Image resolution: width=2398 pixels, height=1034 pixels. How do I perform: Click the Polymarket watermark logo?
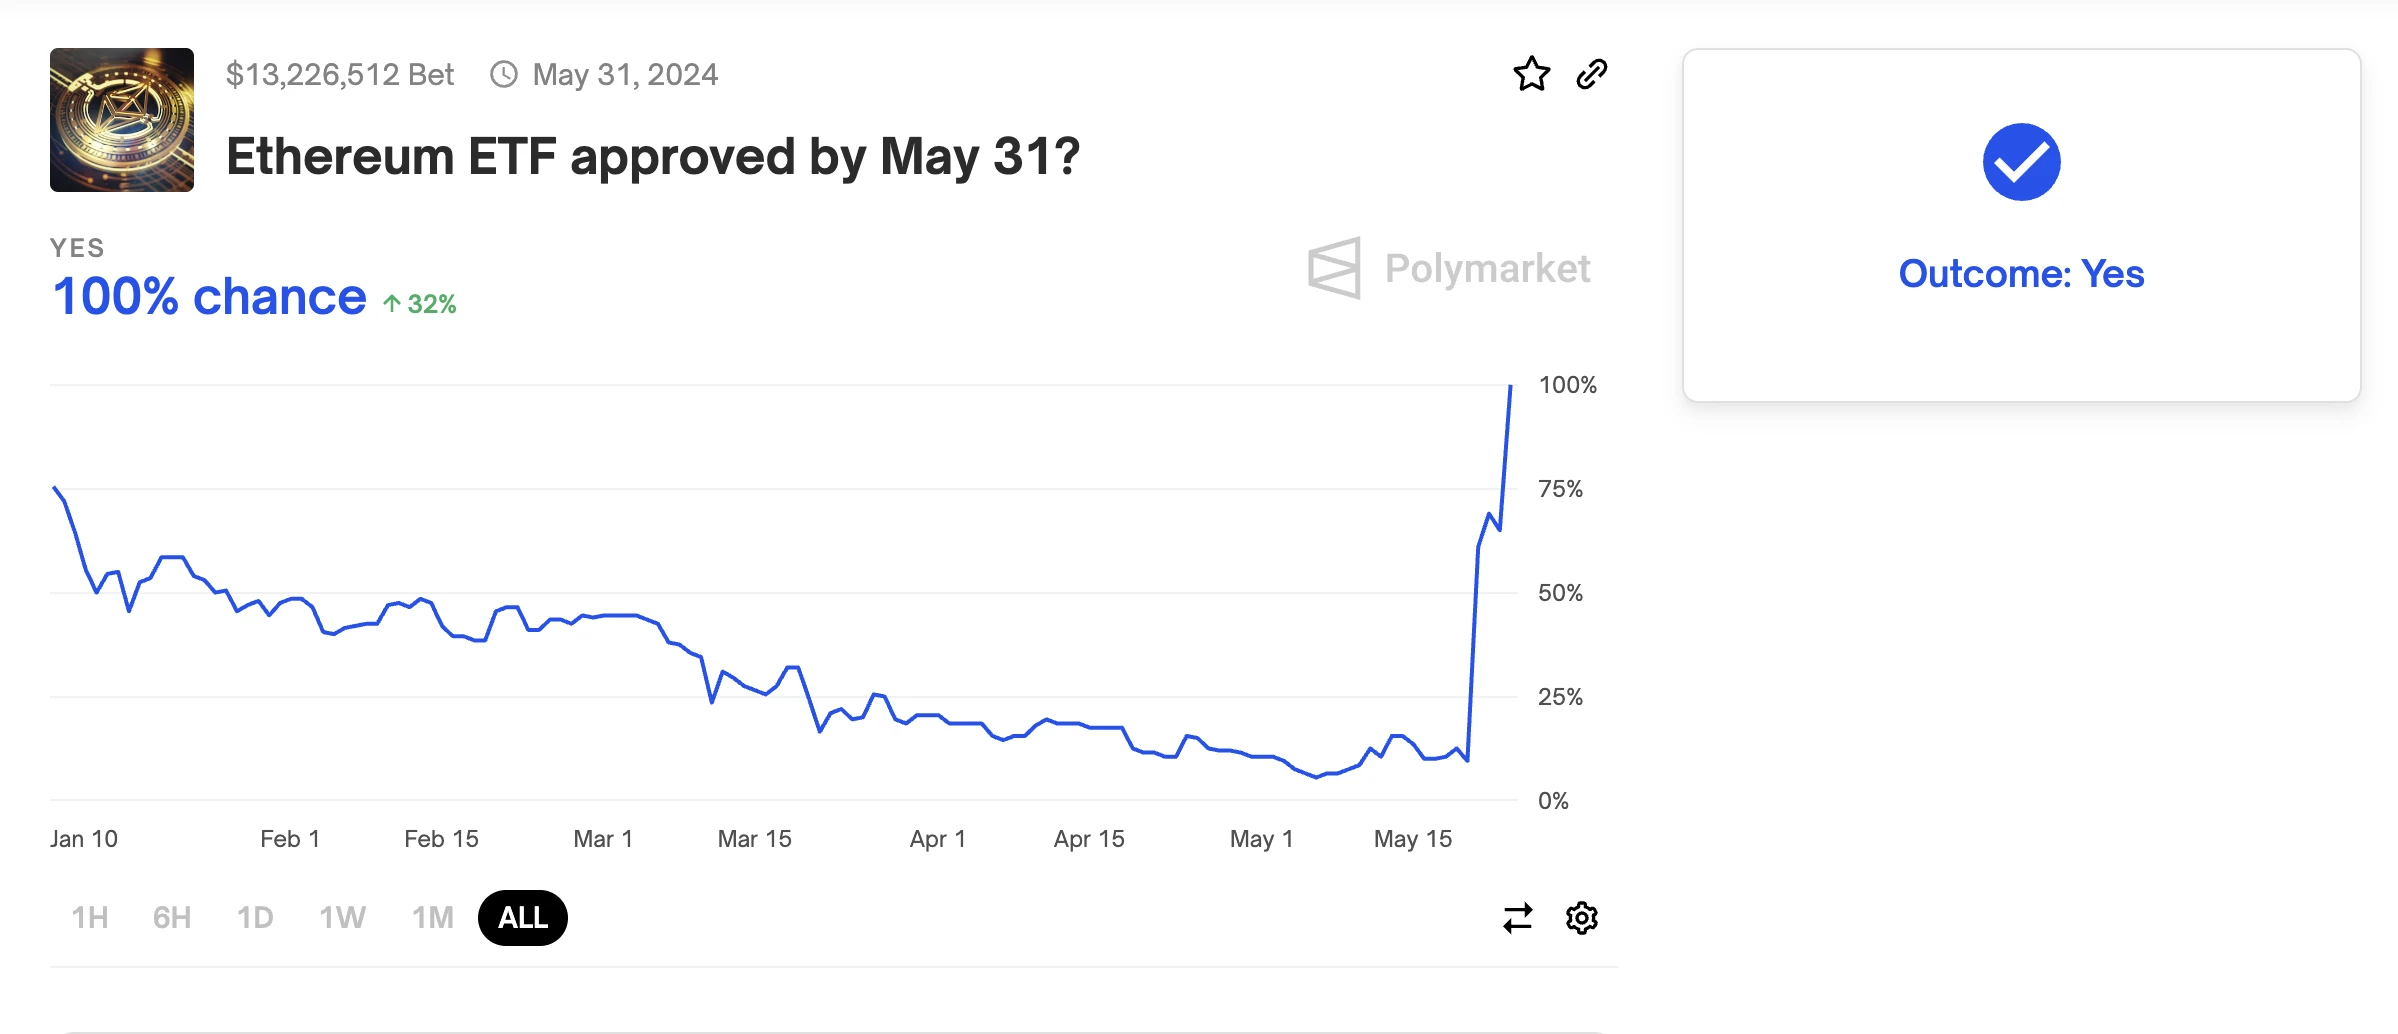pyautogui.click(x=1450, y=268)
